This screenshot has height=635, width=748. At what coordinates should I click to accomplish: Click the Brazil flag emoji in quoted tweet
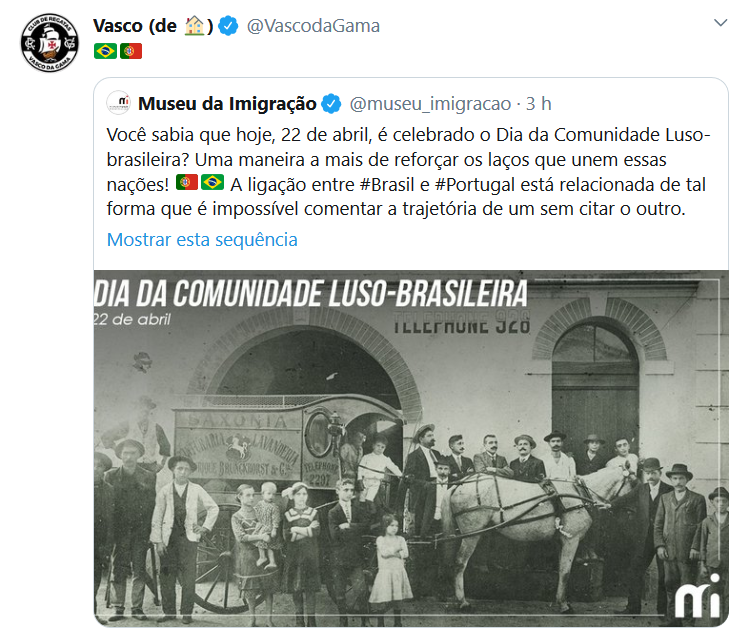pyautogui.click(x=213, y=182)
